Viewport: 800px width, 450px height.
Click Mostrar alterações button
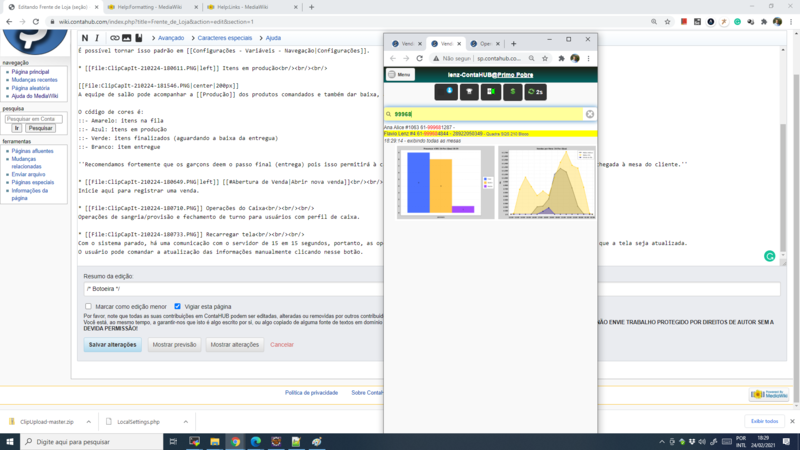pos(235,344)
